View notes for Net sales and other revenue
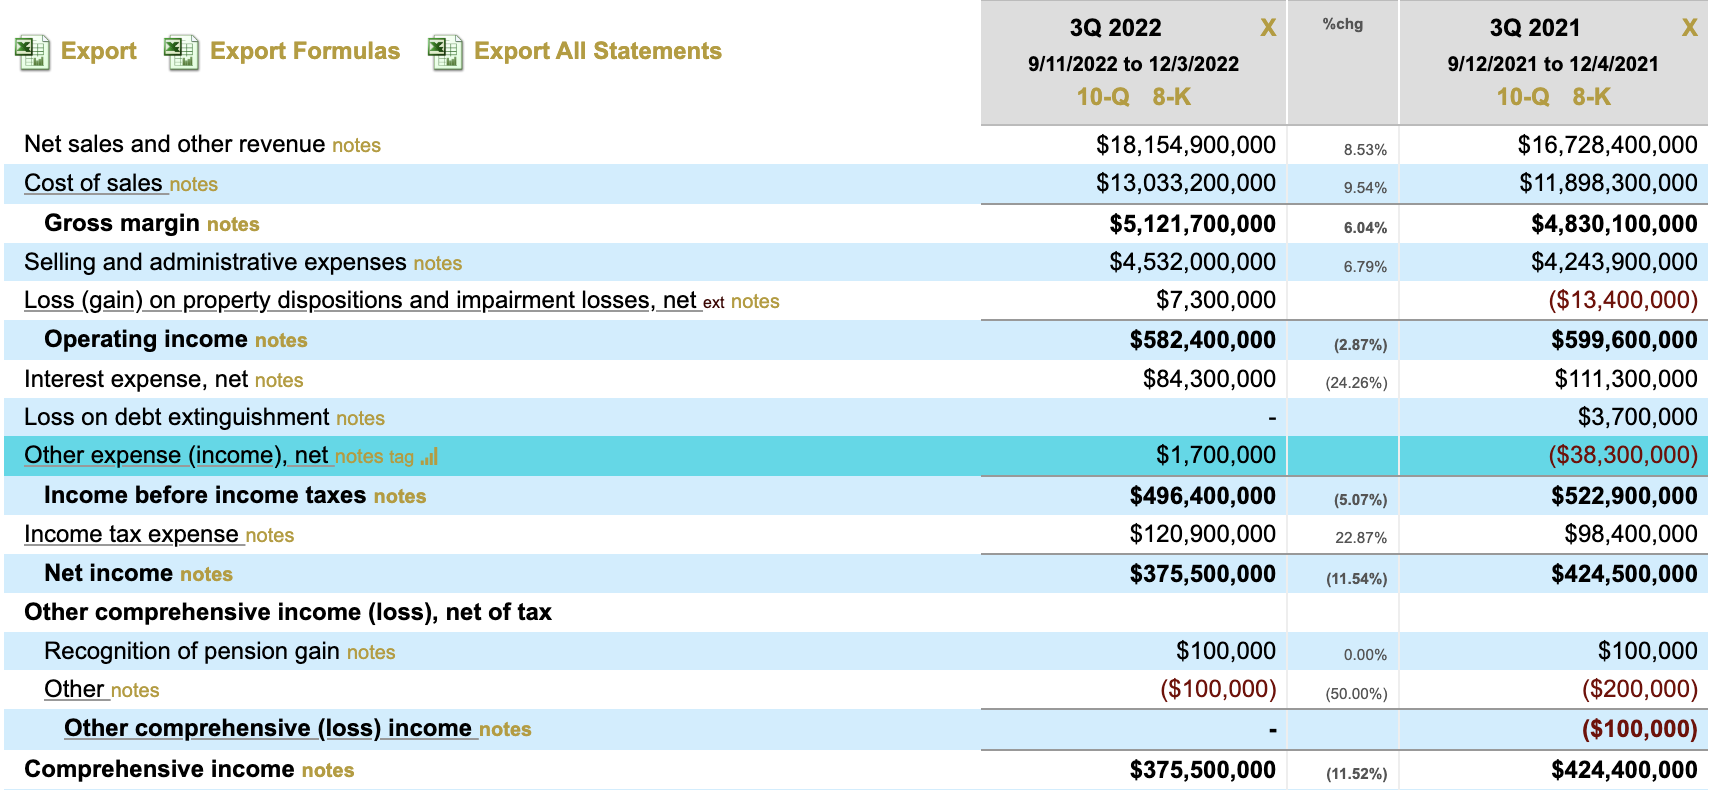The height and width of the screenshot is (790, 1717). (x=356, y=146)
